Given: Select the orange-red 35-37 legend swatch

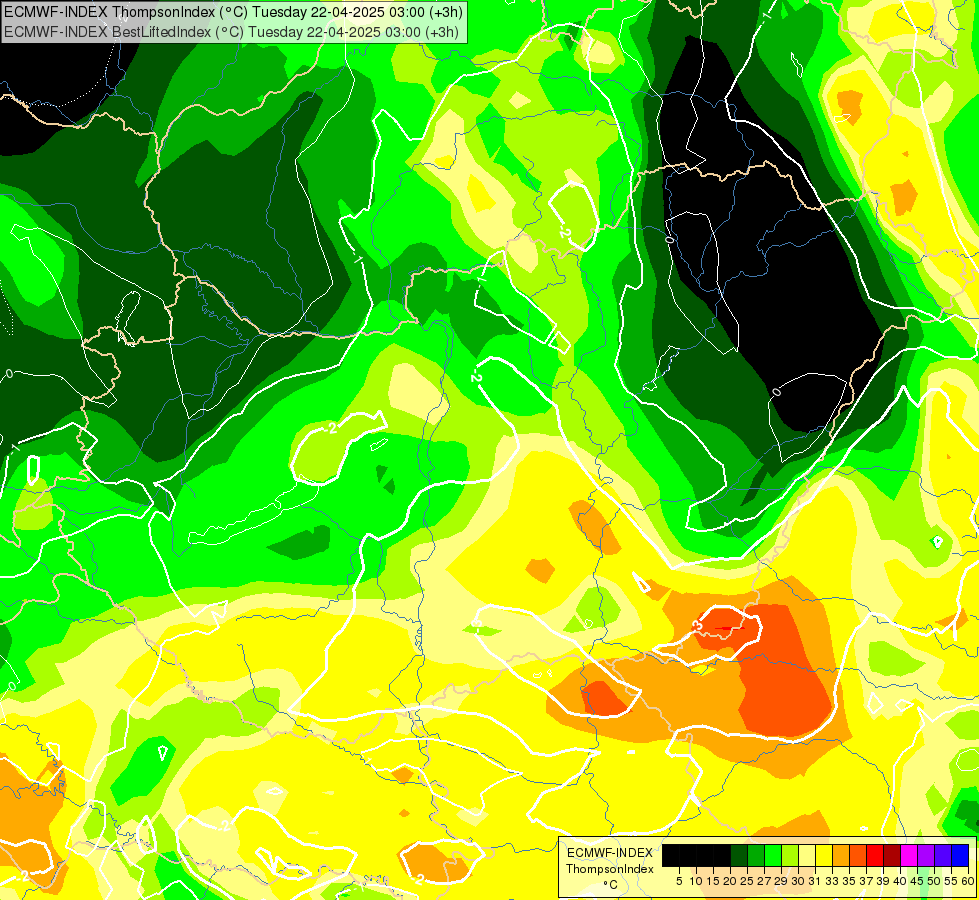Looking at the screenshot, I should pos(858,856).
